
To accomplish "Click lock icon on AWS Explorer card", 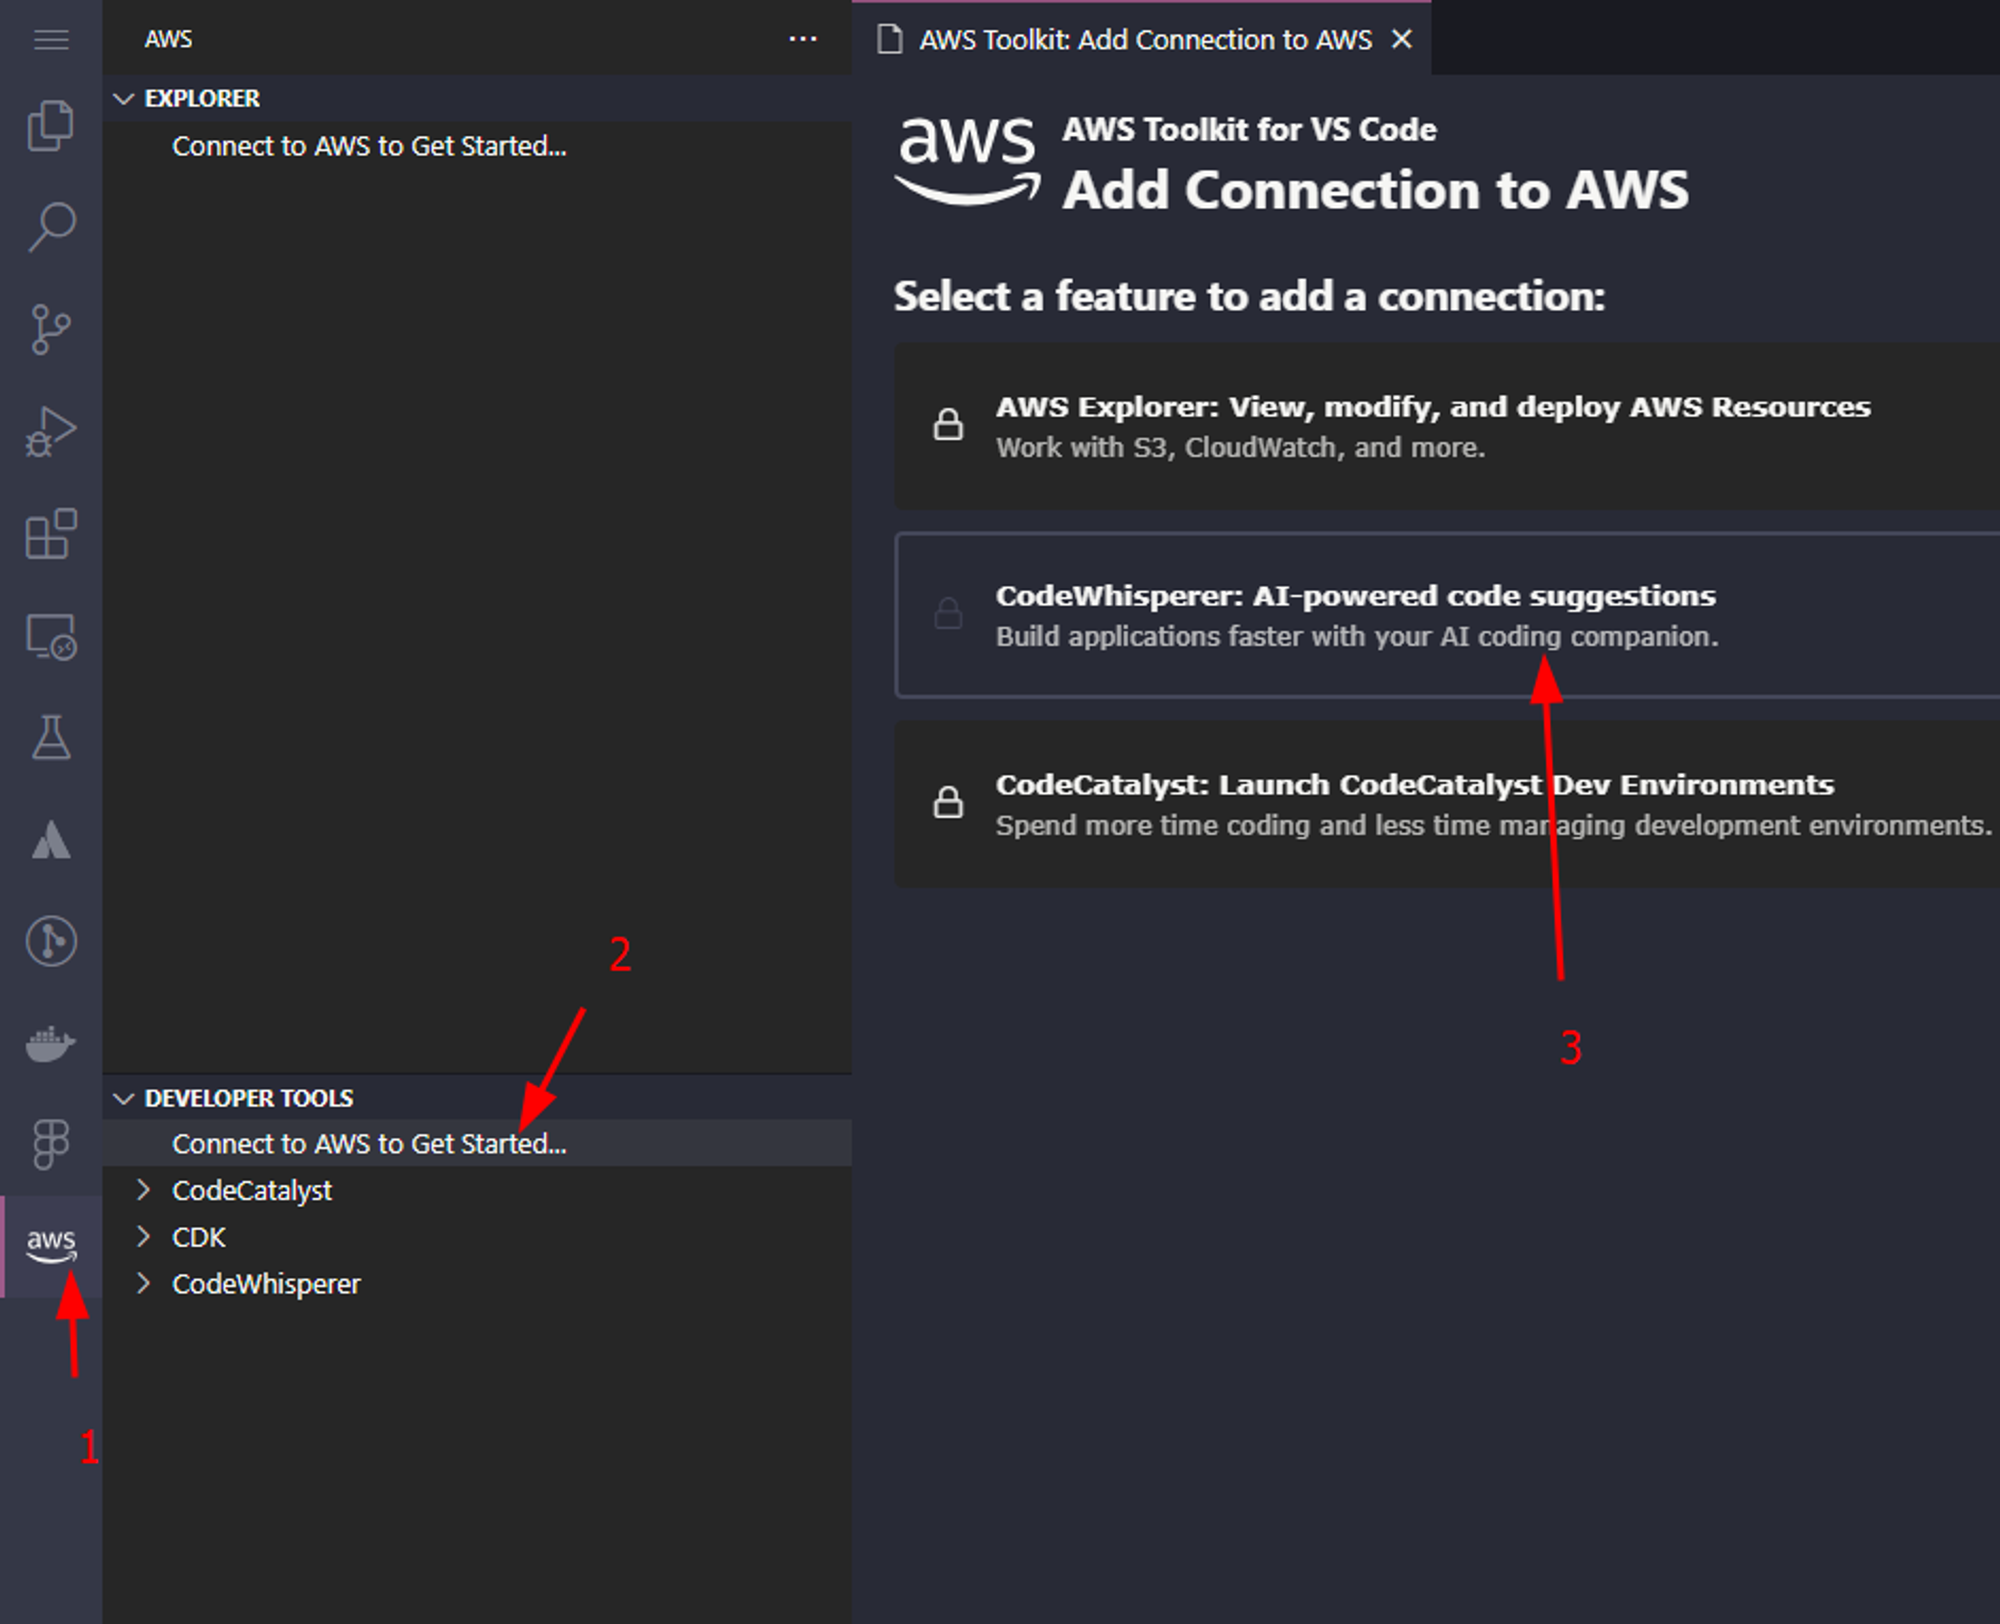I will coord(948,424).
